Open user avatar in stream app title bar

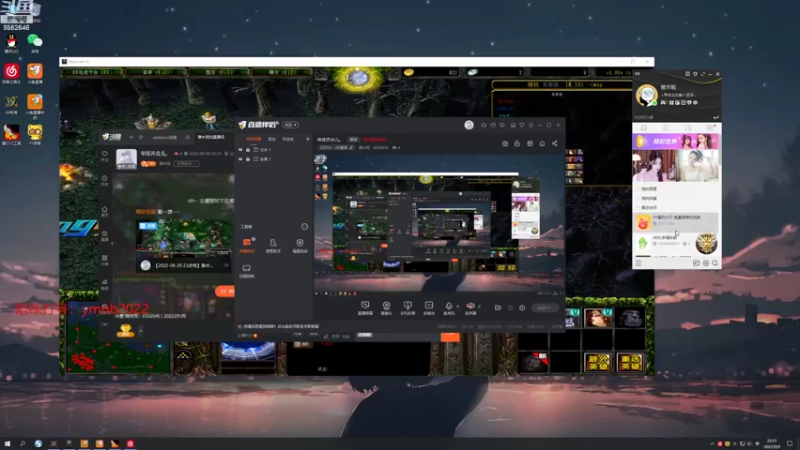[469, 125]
